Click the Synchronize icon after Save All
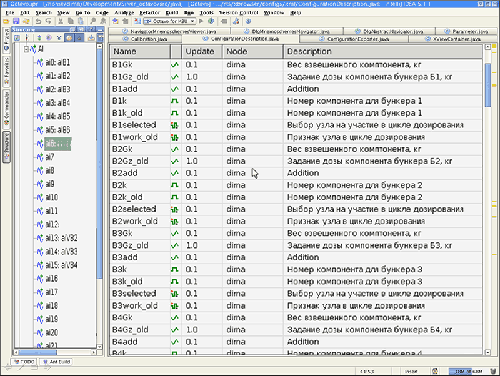Viewport: 500px width, 376px height. 26,21
